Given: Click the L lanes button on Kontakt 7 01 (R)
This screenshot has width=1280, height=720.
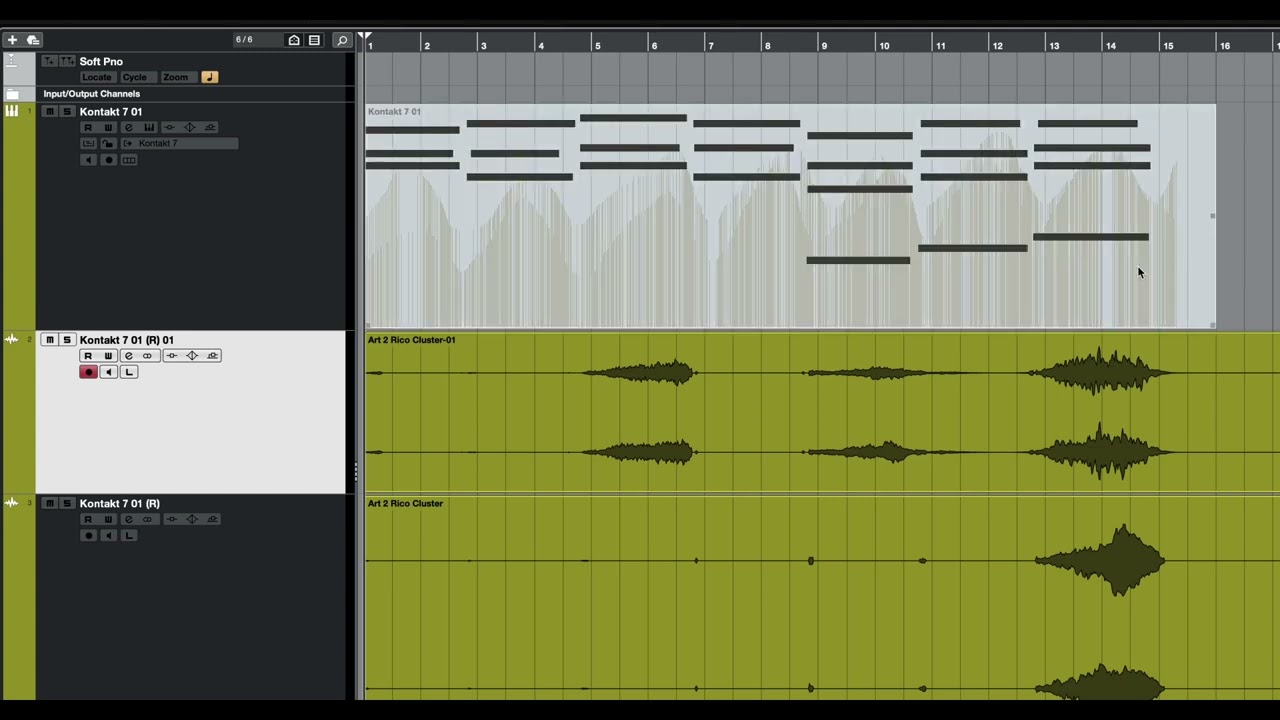Looking at the screenshot, I should tap(129, 536).
